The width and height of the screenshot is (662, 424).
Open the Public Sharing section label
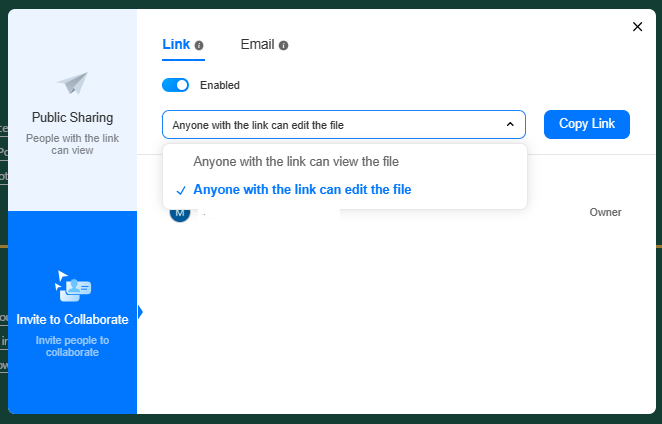72,117
